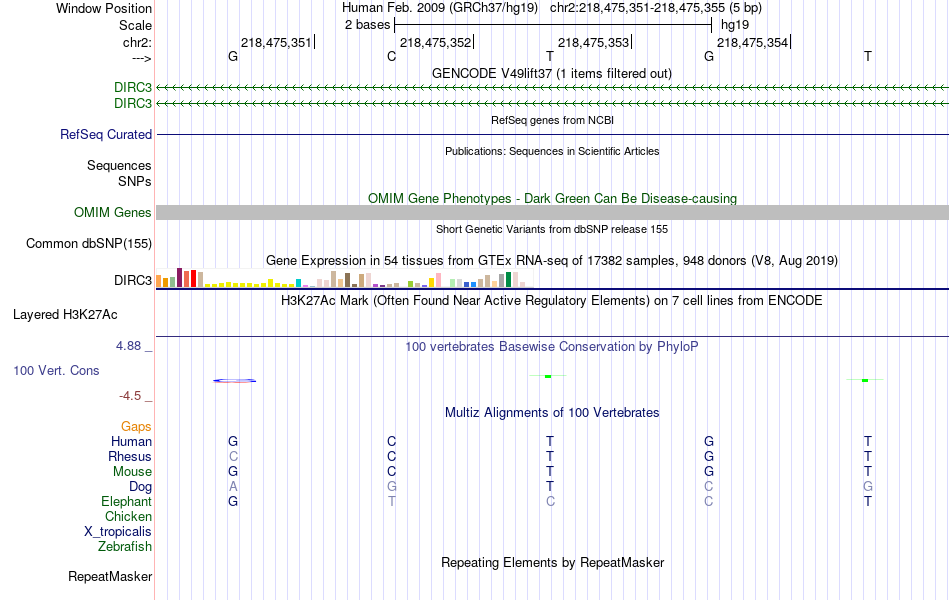950x600 pixels.
Task: Click the SNPs track label
Action: pos(135,181)
